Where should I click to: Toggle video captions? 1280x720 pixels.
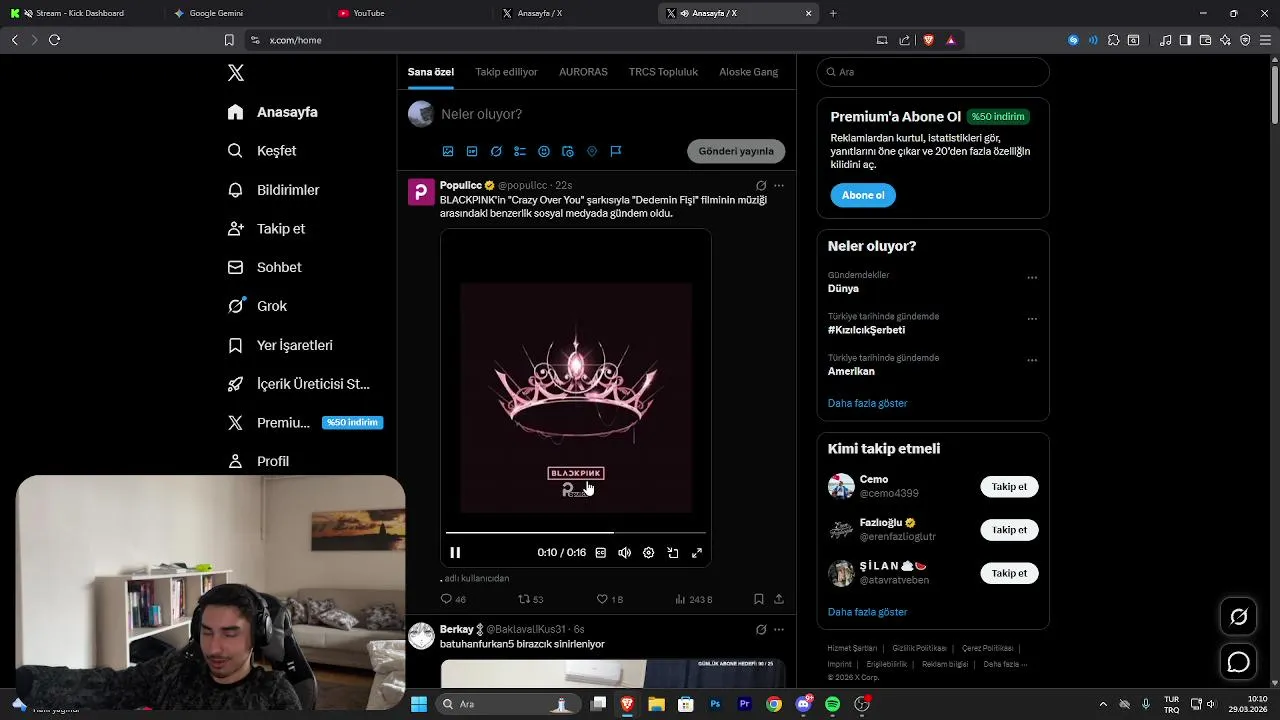600,552
